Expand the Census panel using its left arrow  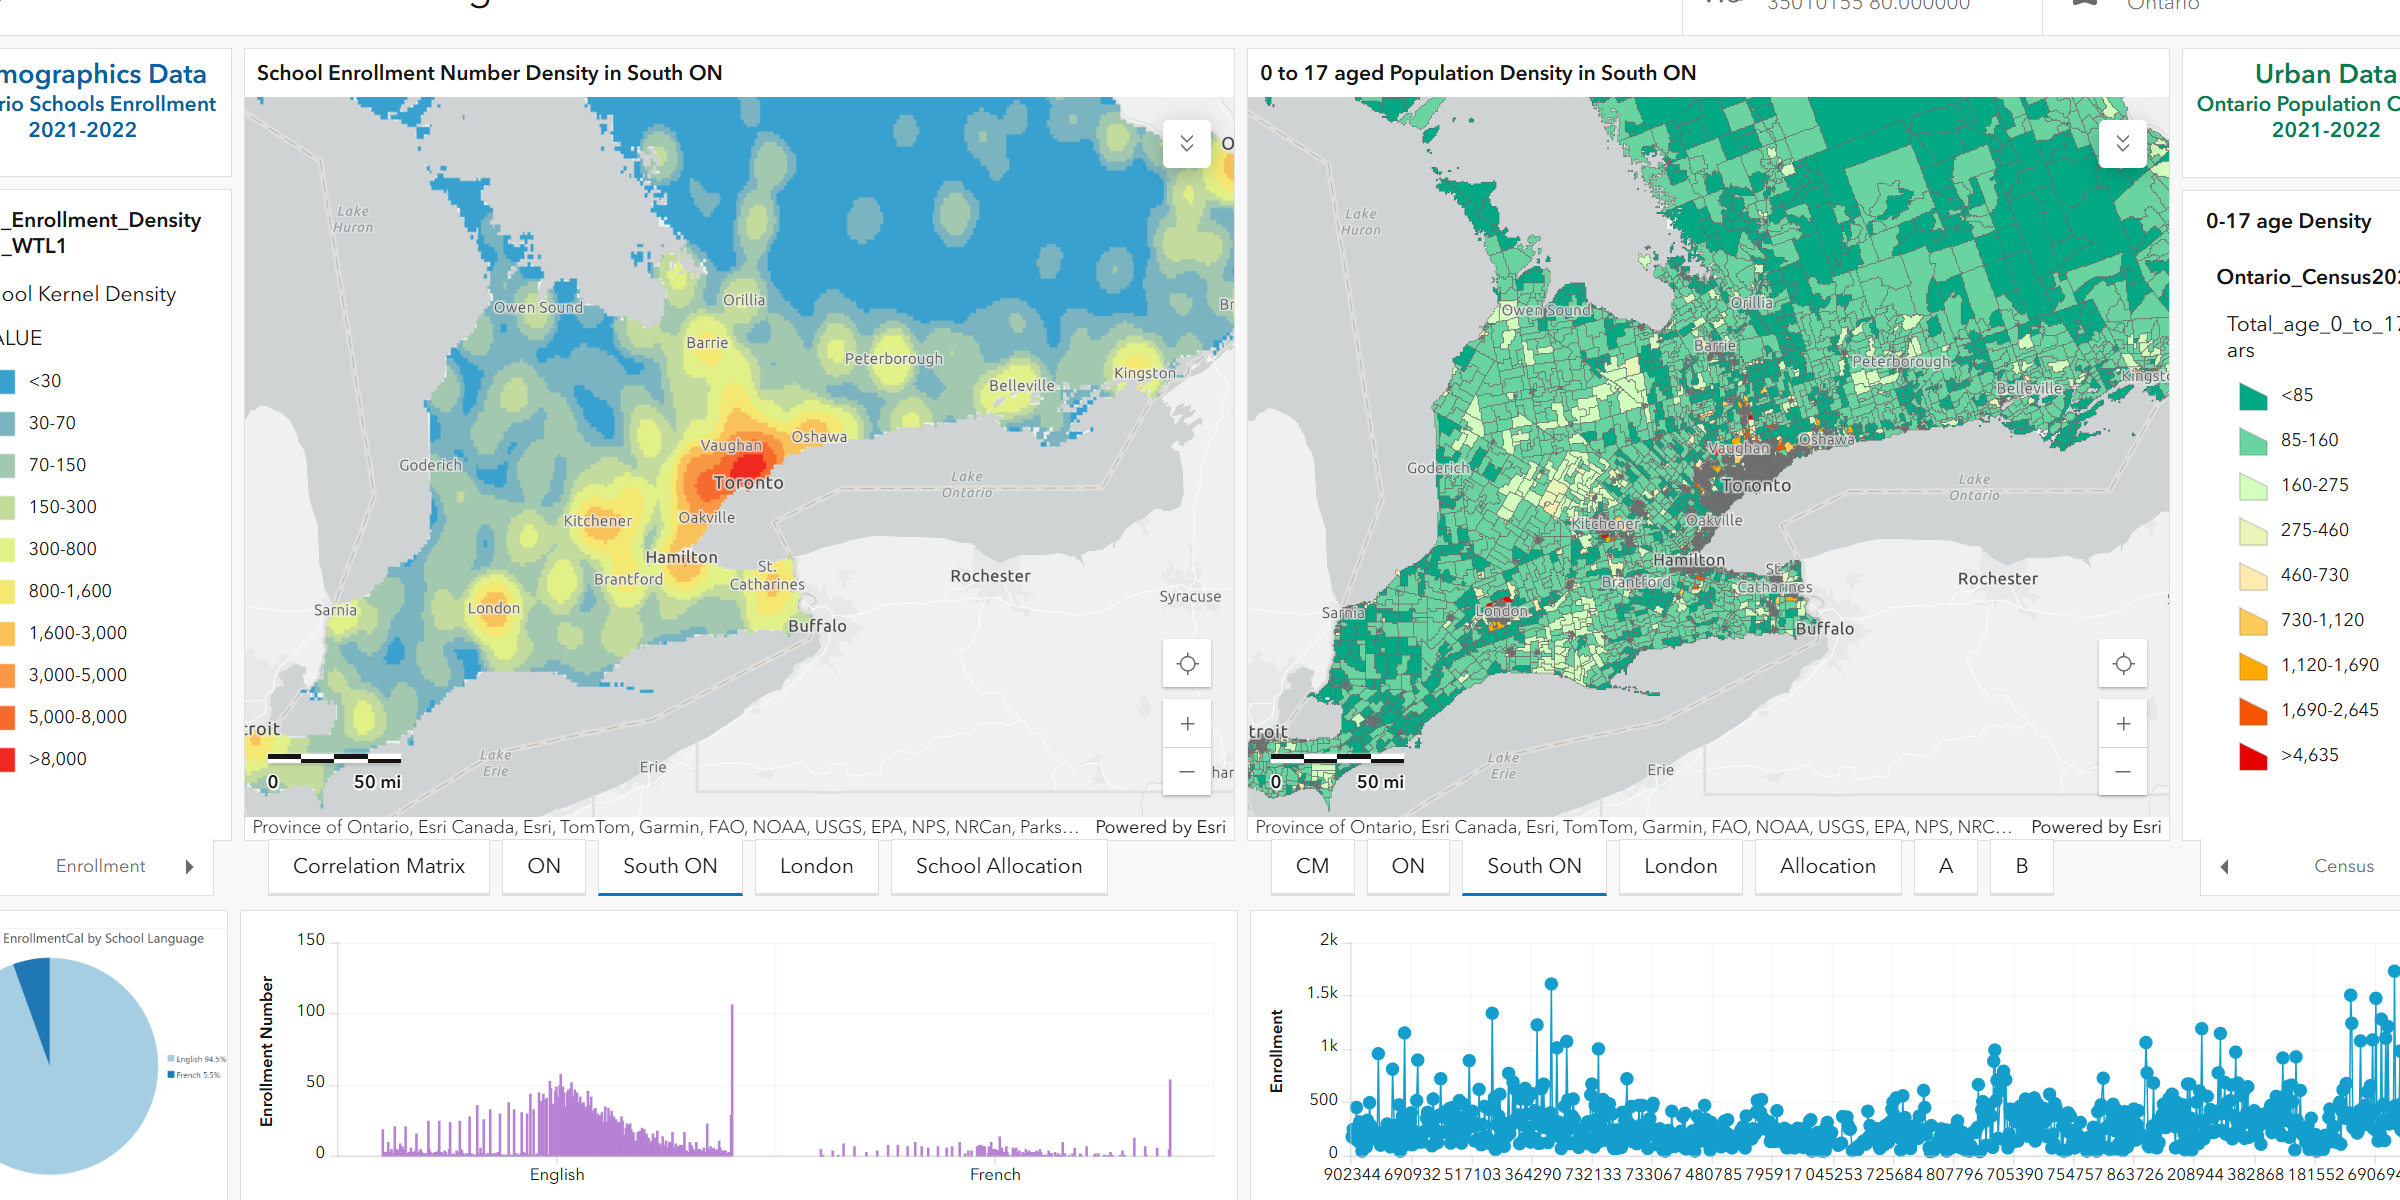(2225, 867)
